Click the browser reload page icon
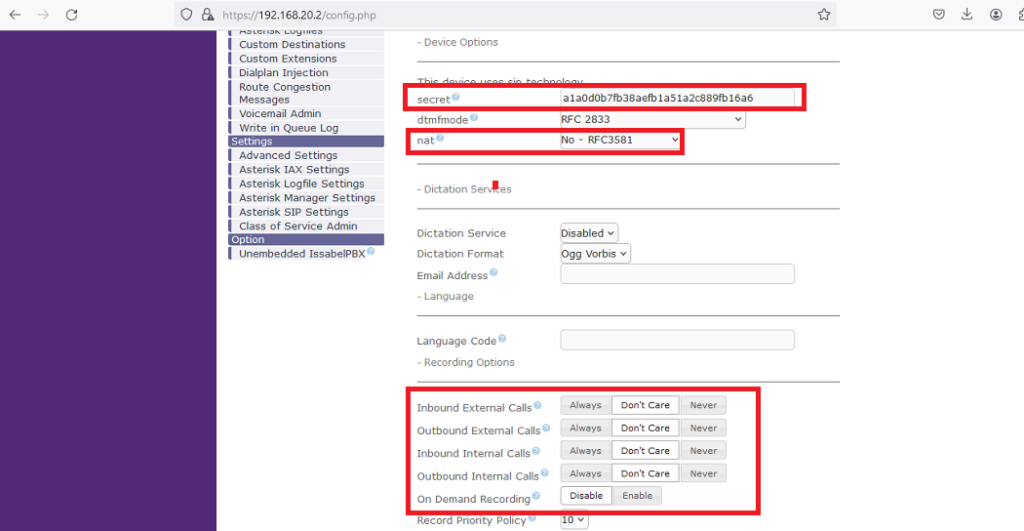 (71, 15)
